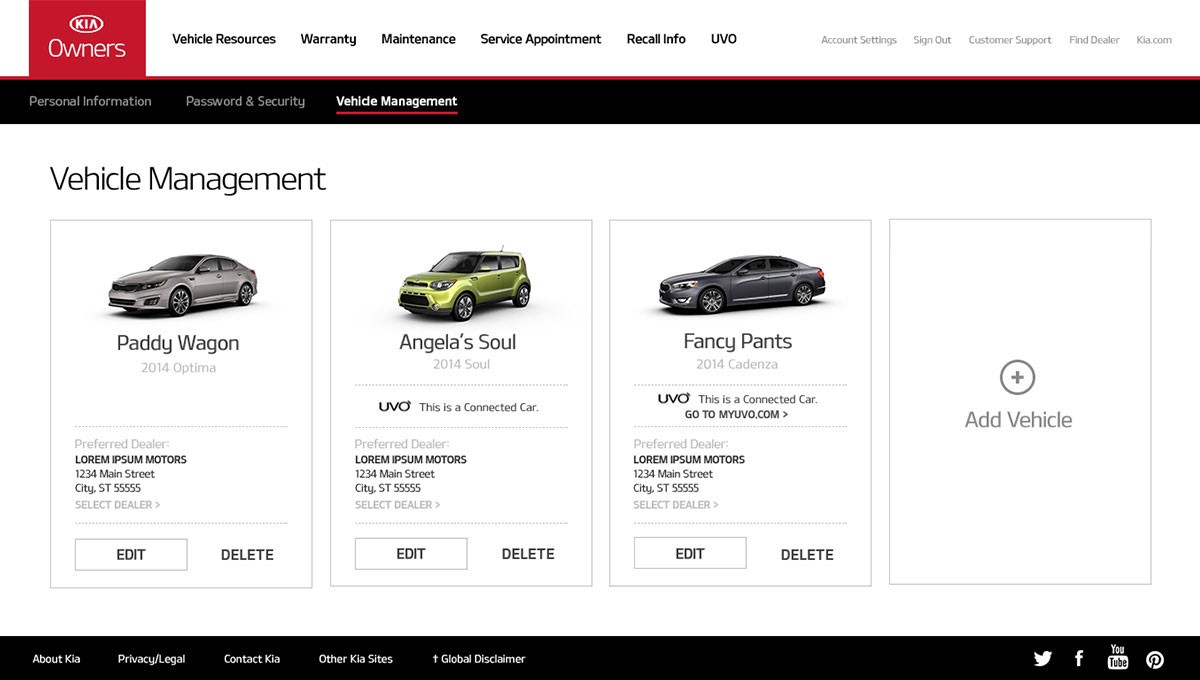
Task: Open Service Appointment in the top navigation
Action: pos(541,39)
